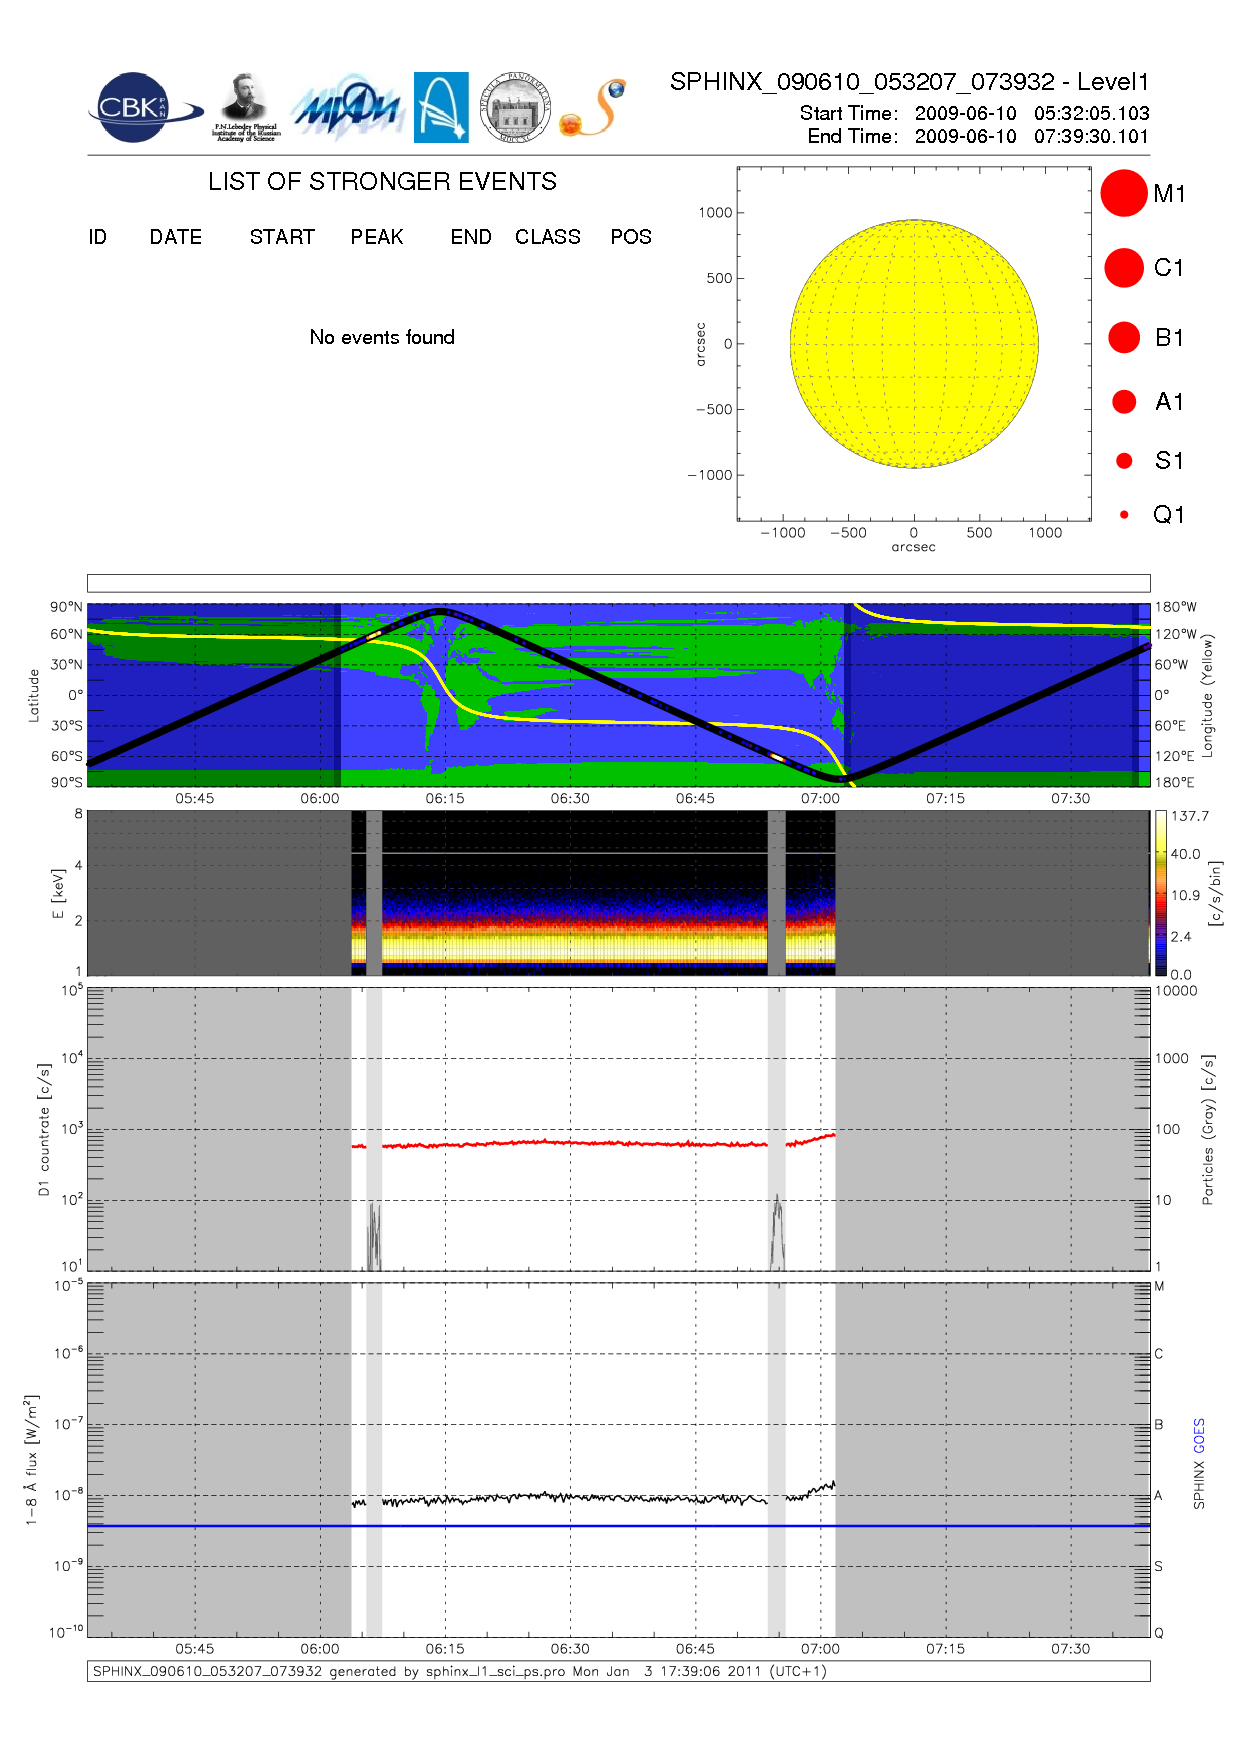The image size is (1240, 1754).
Task: Click the D1 countrate [c/s] axis label
Action: (x=43, y=1130)
